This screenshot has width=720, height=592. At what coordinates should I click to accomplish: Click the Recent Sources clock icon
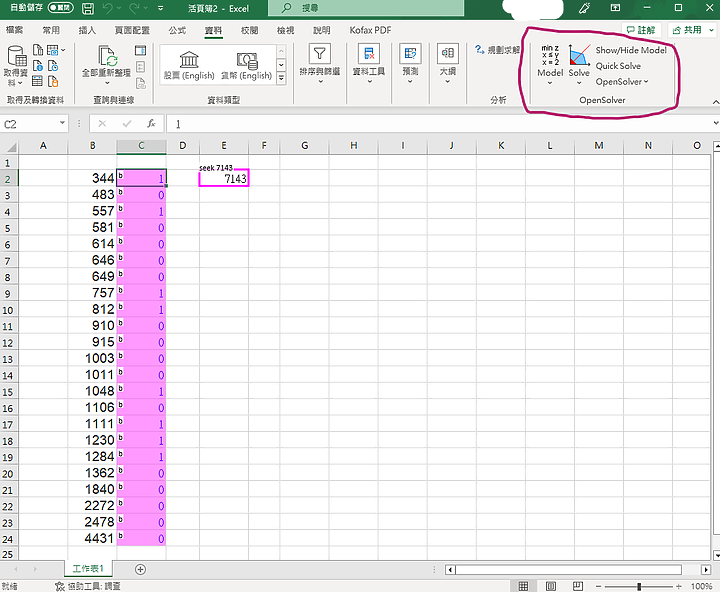point(53,66)
